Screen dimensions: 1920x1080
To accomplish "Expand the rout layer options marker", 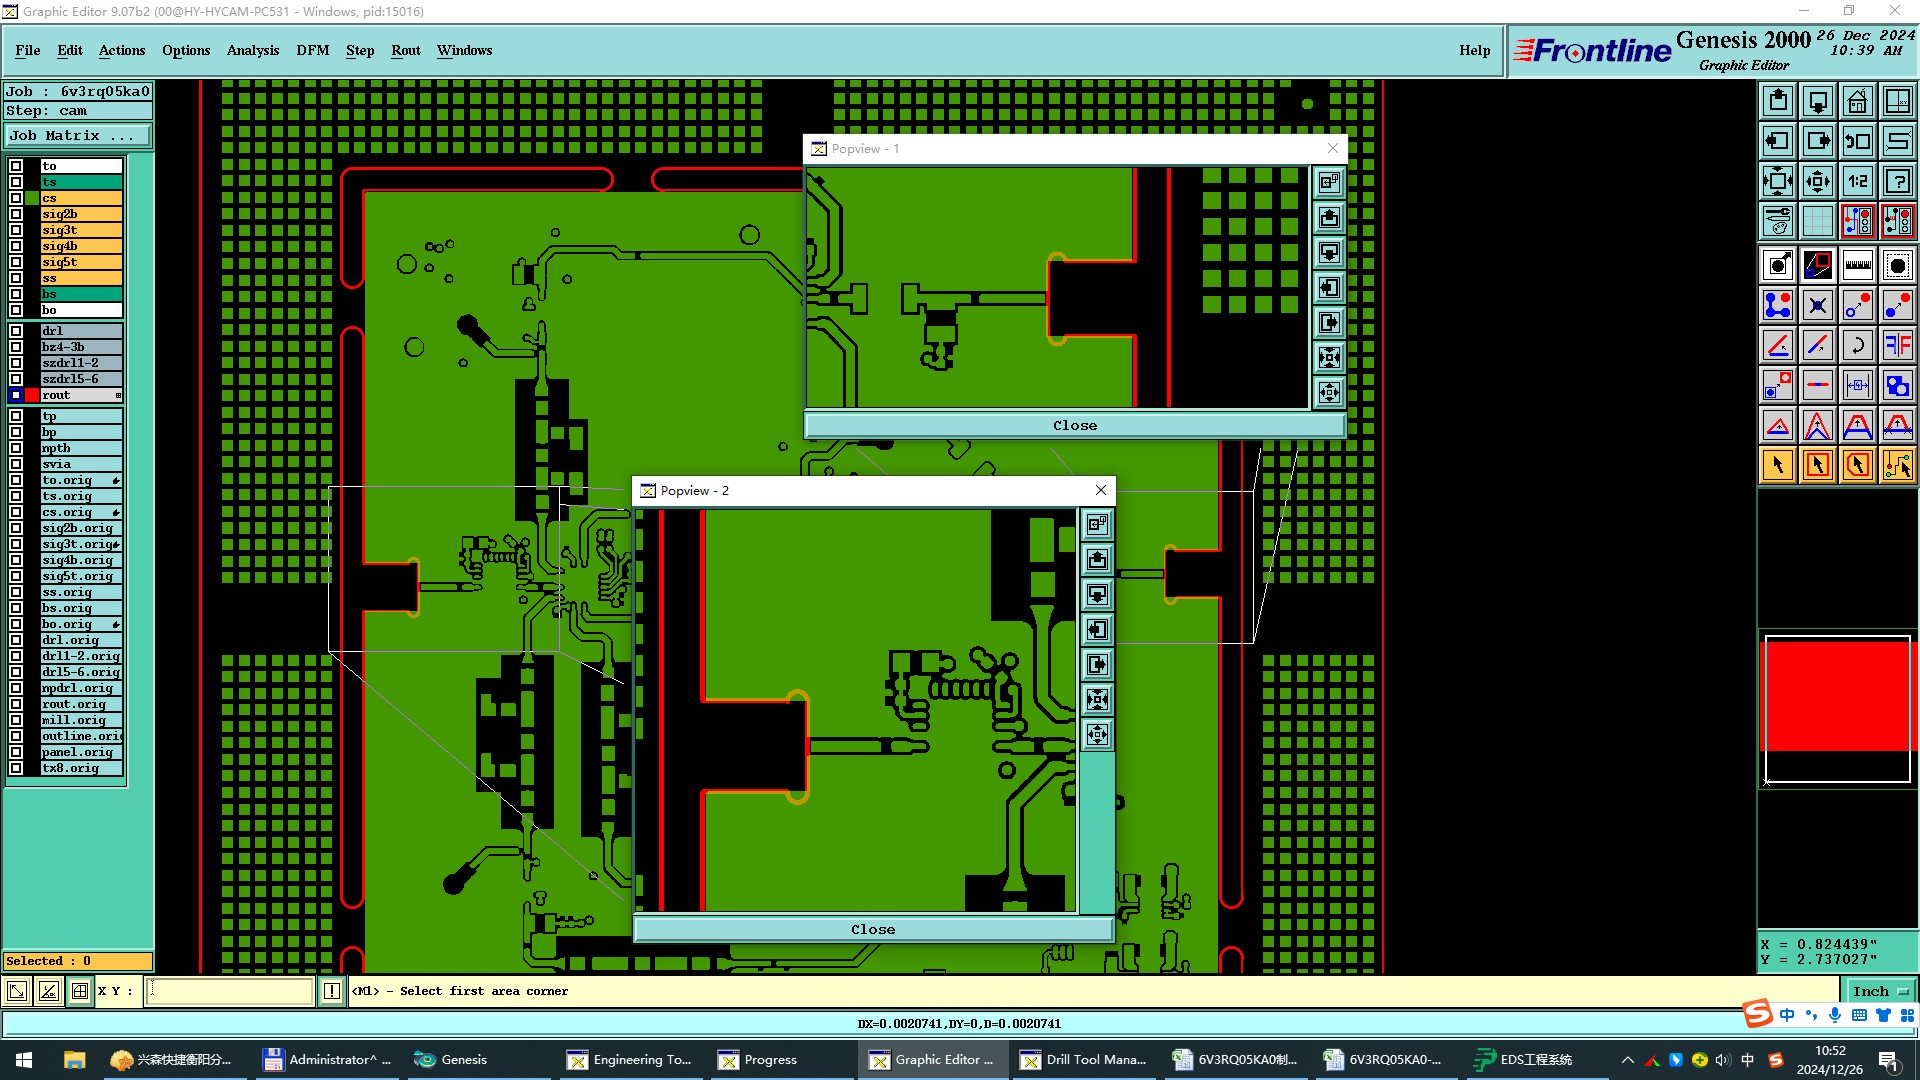I will click(118, 396).
